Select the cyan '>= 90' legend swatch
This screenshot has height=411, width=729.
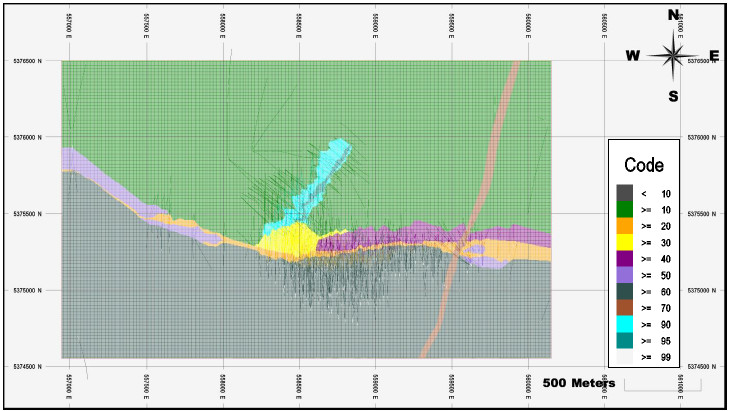(624, 324)
